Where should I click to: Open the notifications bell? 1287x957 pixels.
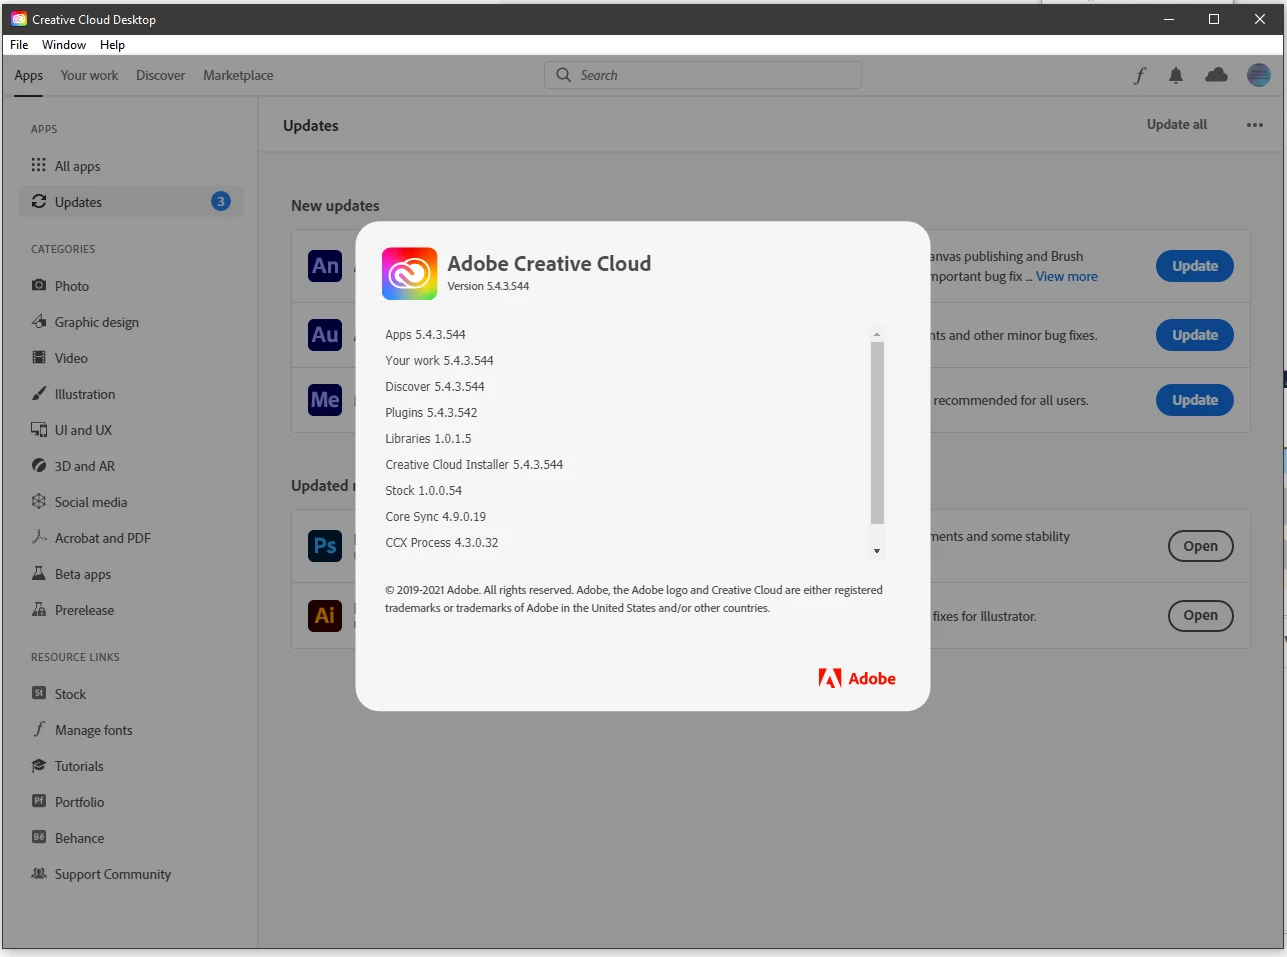click(x=1176, y=75)
